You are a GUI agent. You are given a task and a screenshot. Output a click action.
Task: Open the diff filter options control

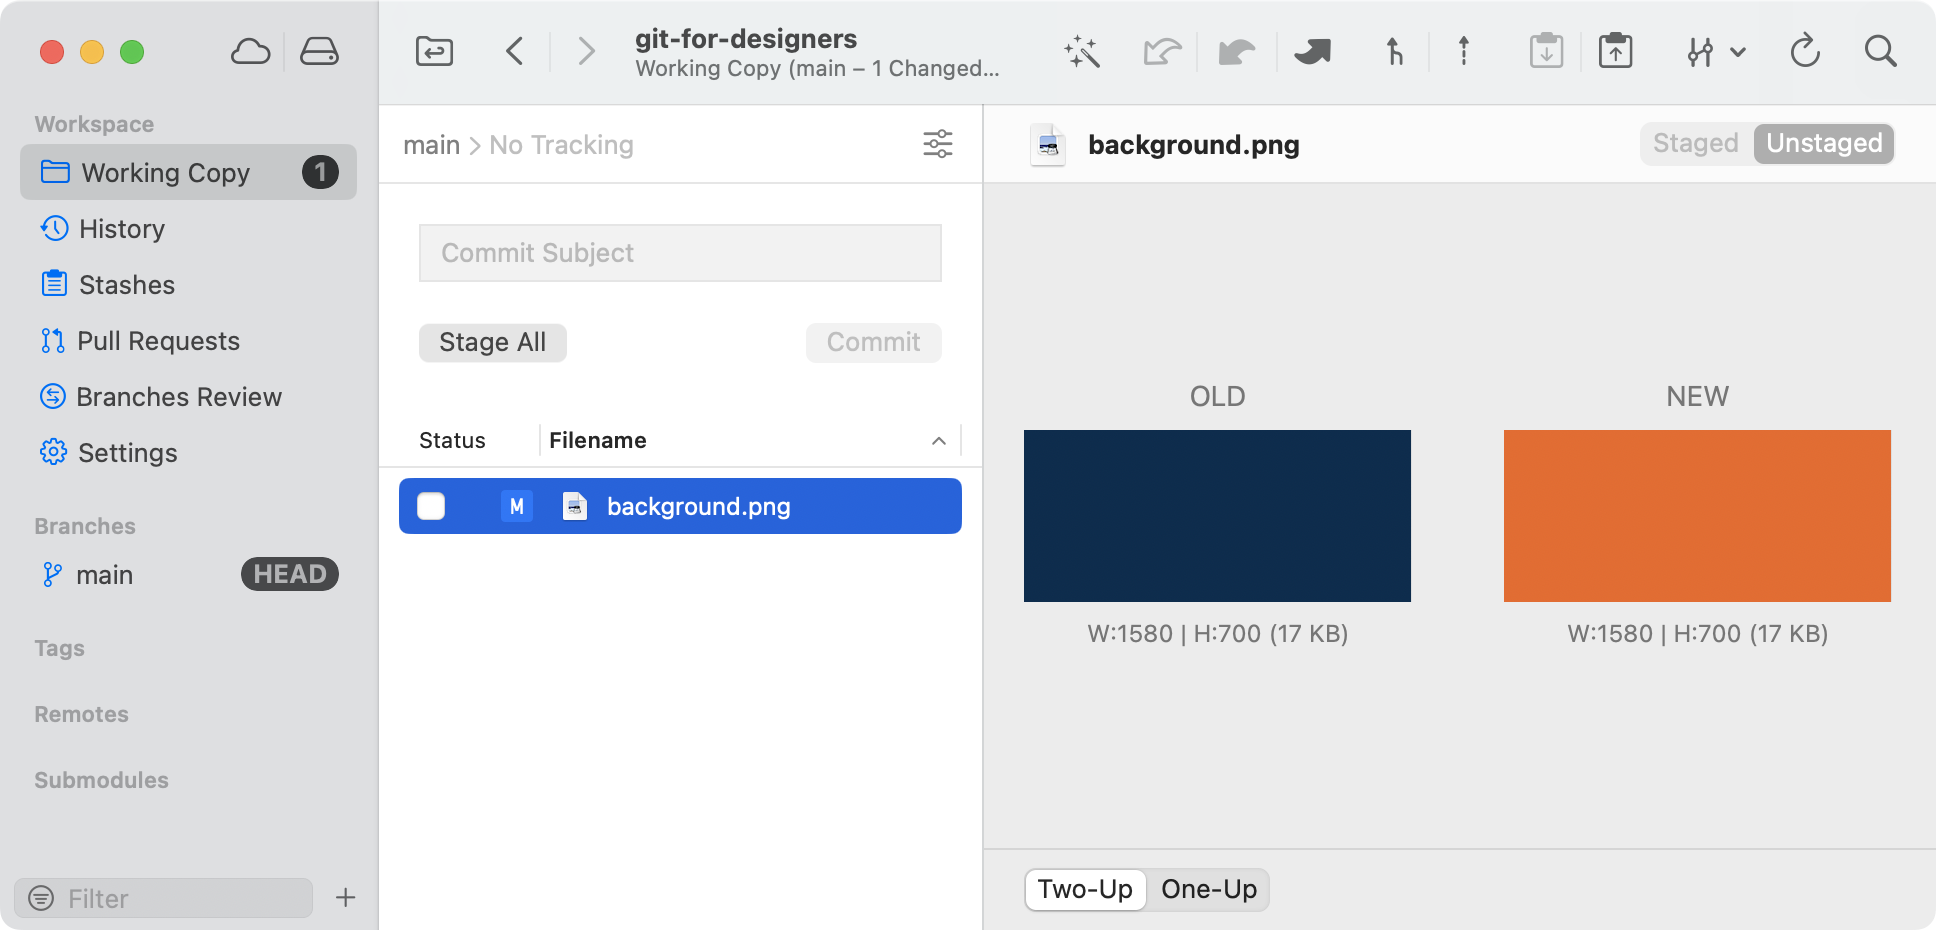[937, 144]
